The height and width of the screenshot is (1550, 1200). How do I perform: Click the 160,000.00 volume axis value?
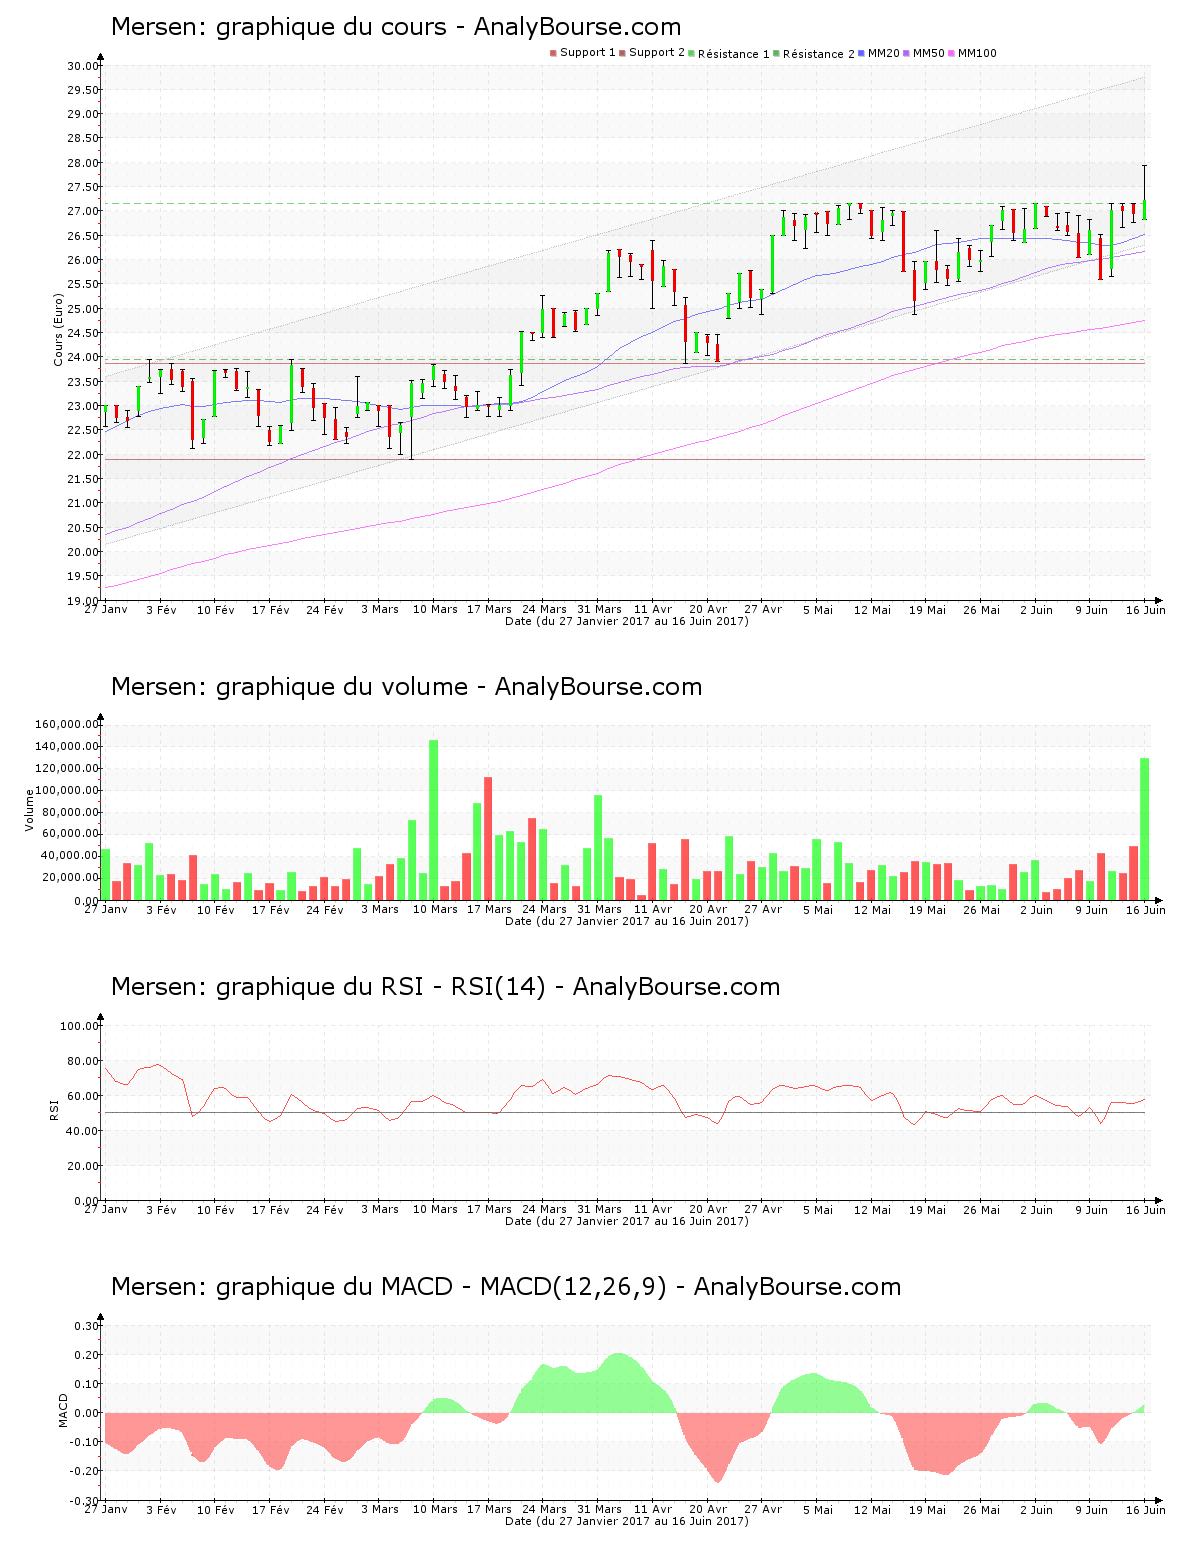(x=67, y=725)
